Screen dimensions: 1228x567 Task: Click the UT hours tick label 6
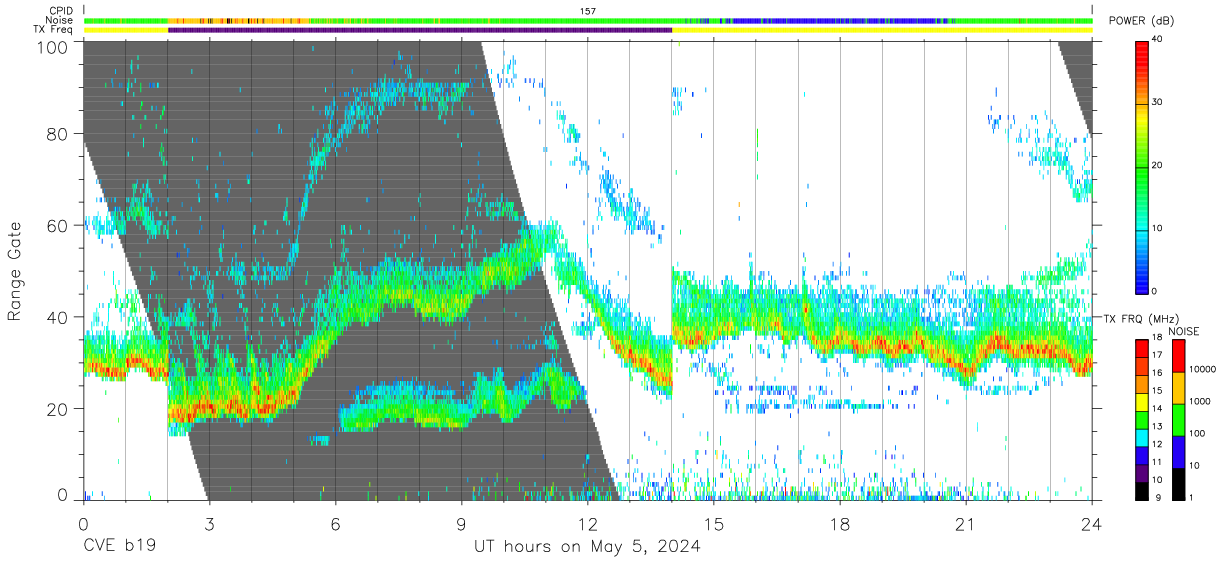(x=335, y=524)
